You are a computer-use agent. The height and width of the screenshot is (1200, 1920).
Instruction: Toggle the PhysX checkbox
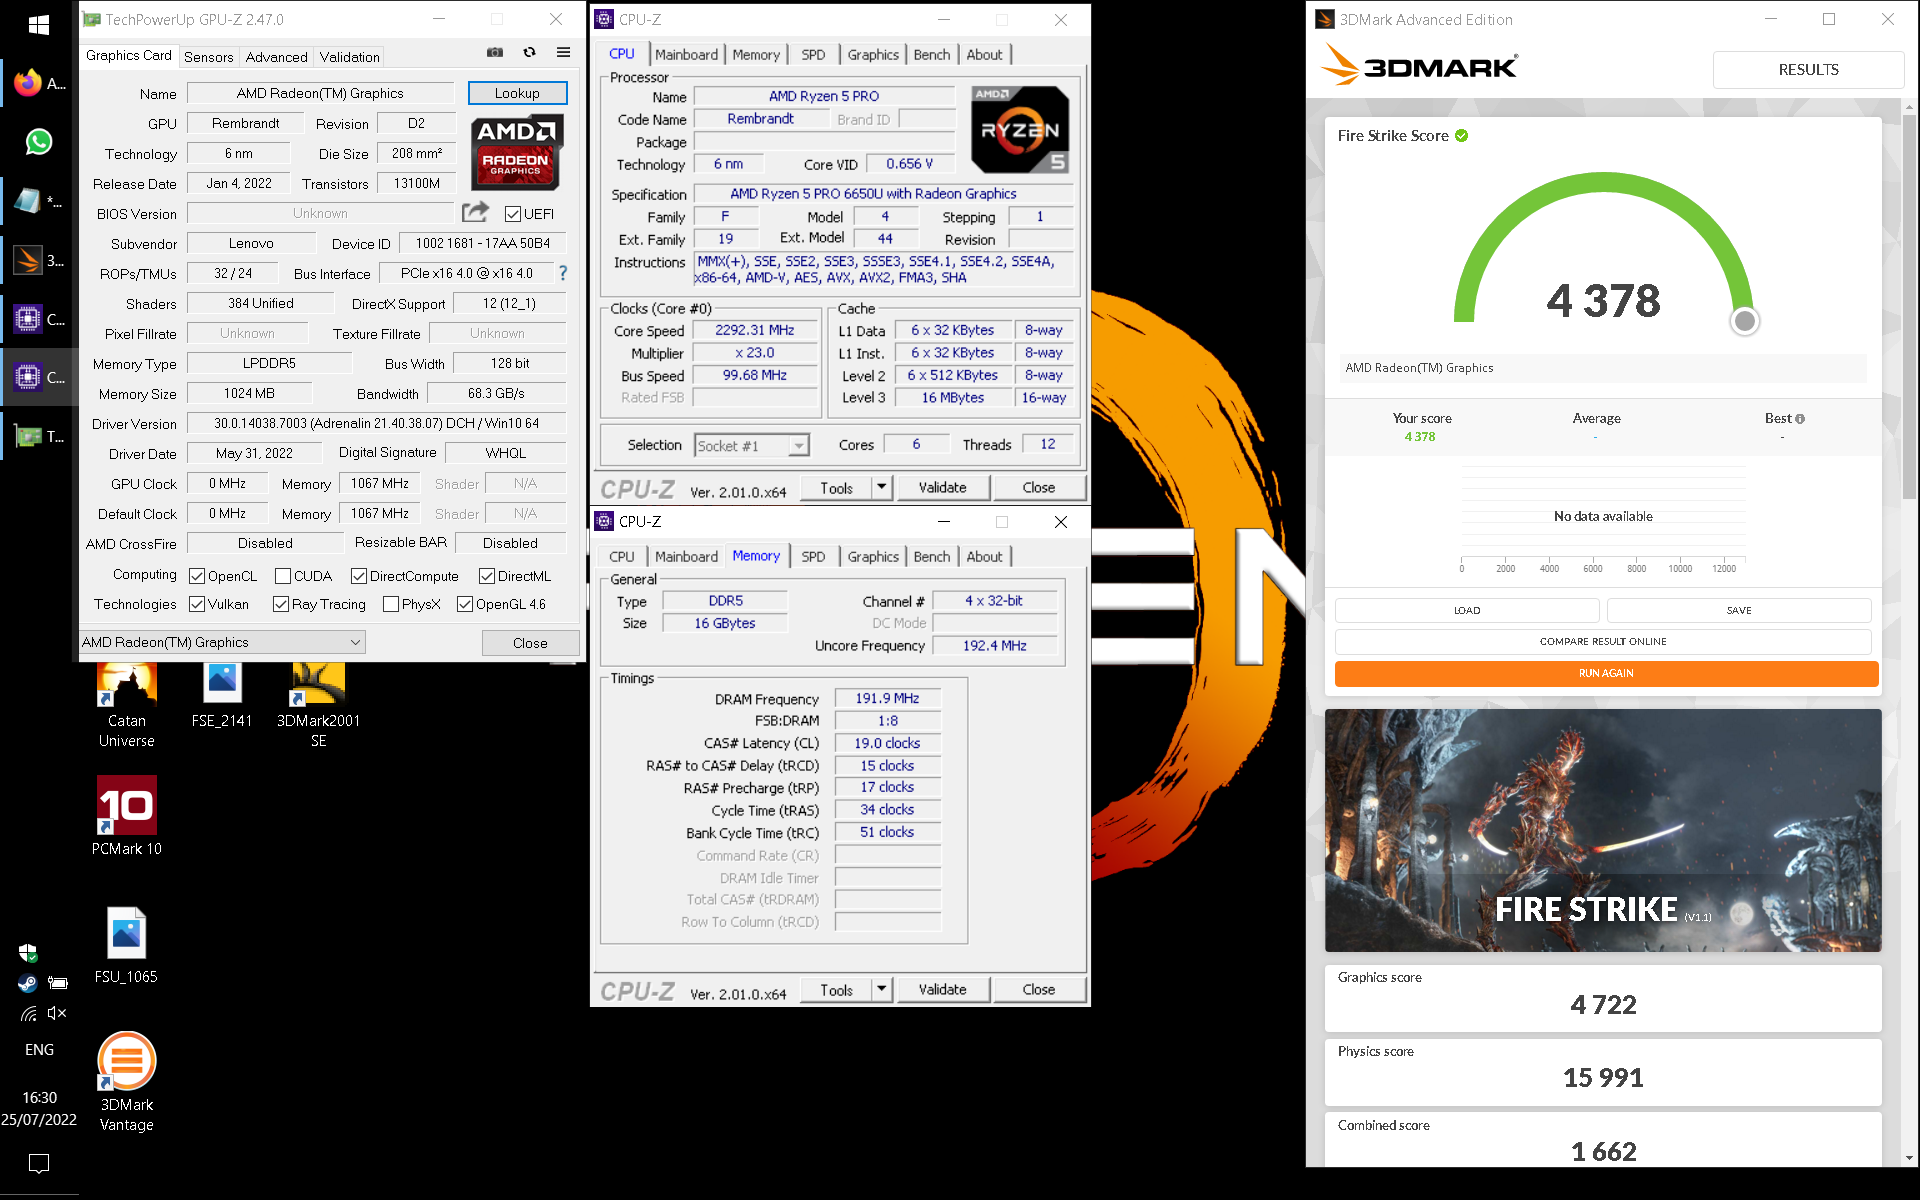click(391, 604)
